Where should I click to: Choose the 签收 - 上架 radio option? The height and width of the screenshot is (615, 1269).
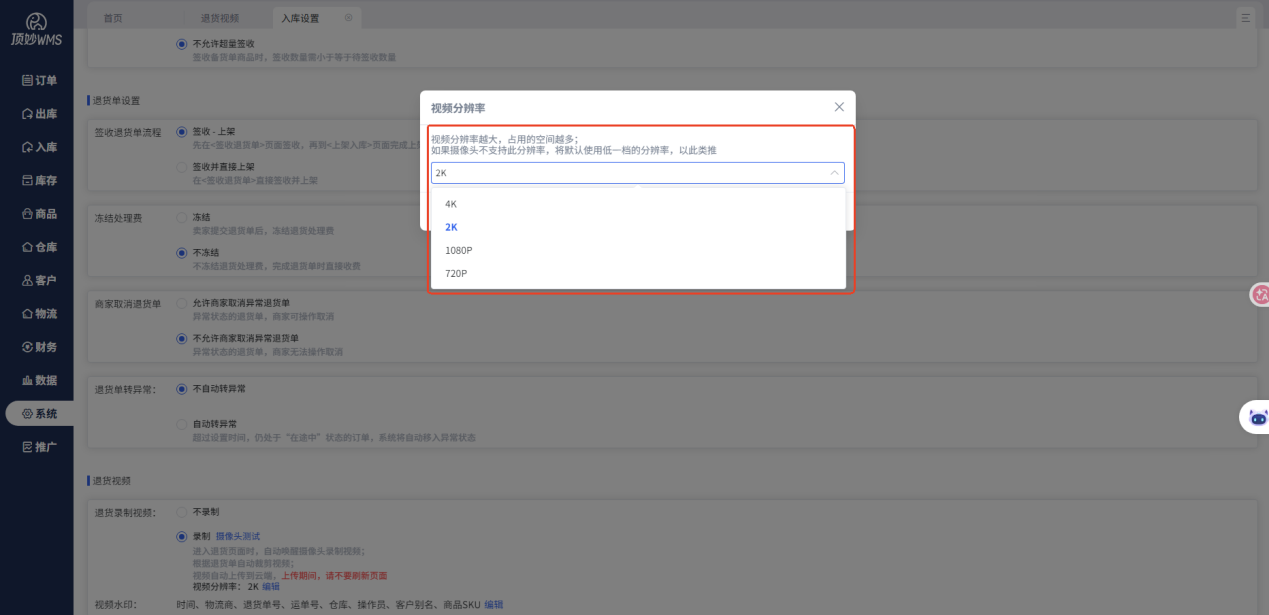pyautogui.click(x=181, y=131)
